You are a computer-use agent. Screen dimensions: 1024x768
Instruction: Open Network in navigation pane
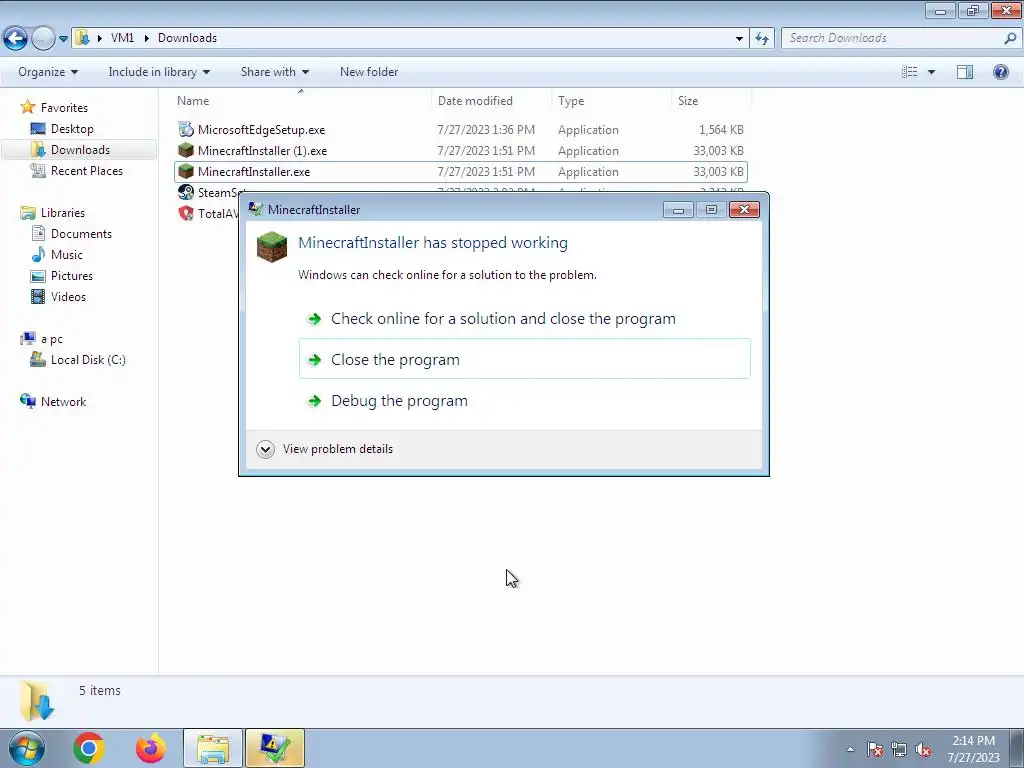pyautogui.click(x=54, y=402)
